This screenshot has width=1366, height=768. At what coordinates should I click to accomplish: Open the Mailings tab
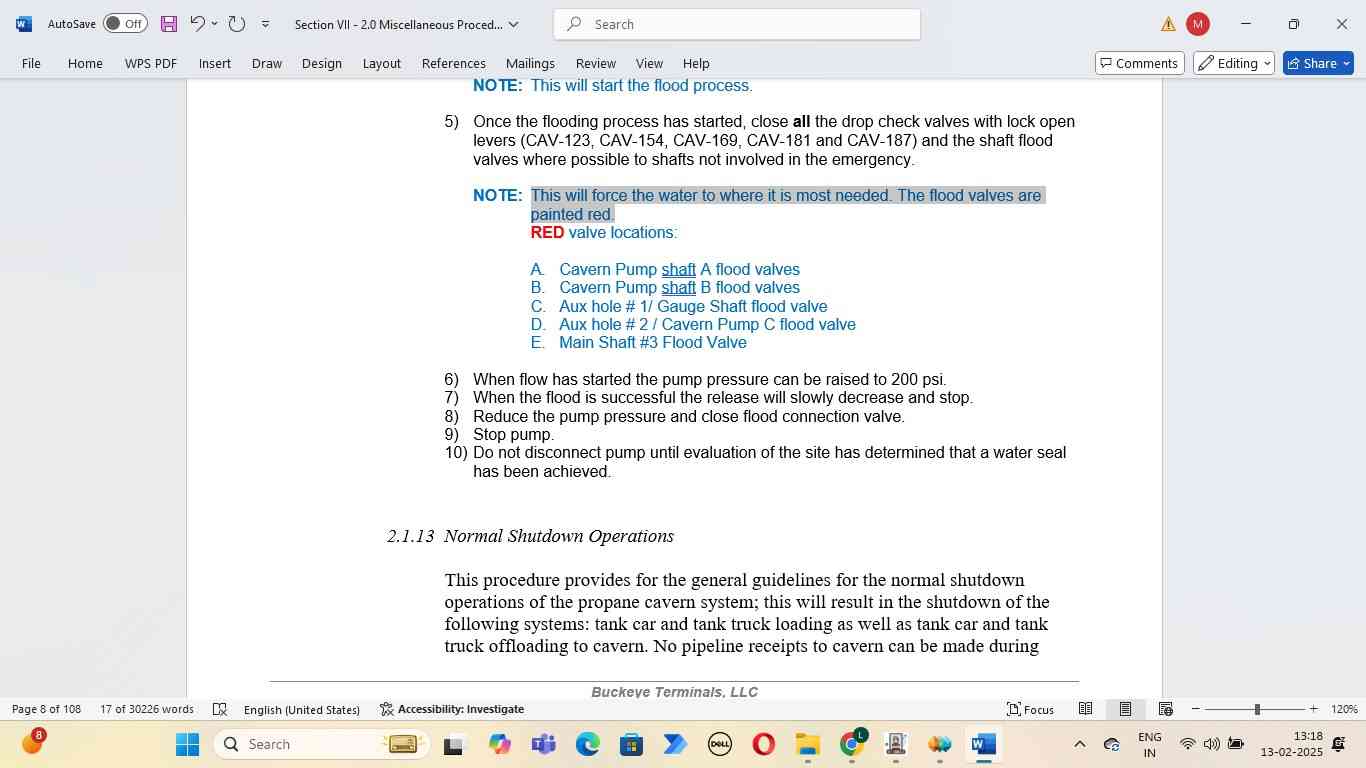click(x=530, y=63)
